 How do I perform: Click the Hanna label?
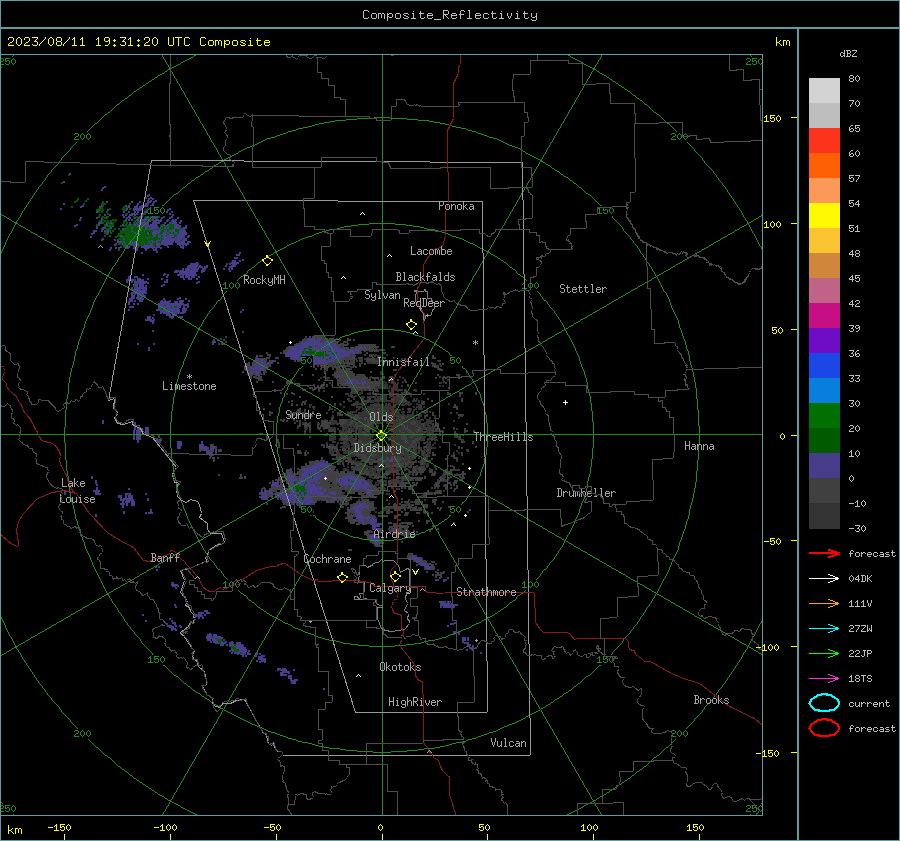(699, 446)
